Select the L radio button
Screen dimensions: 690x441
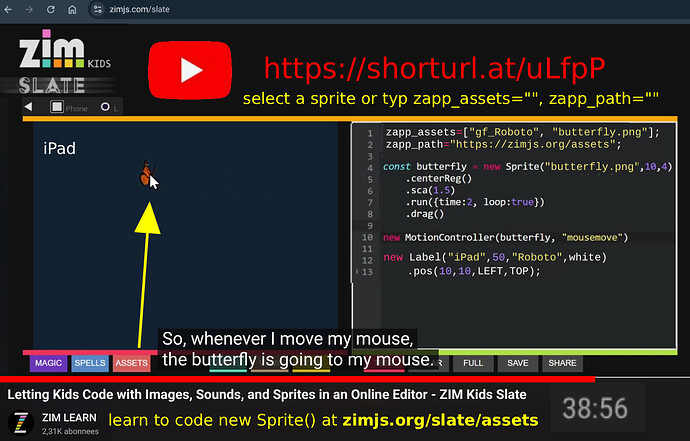click(x=105, y=107)
